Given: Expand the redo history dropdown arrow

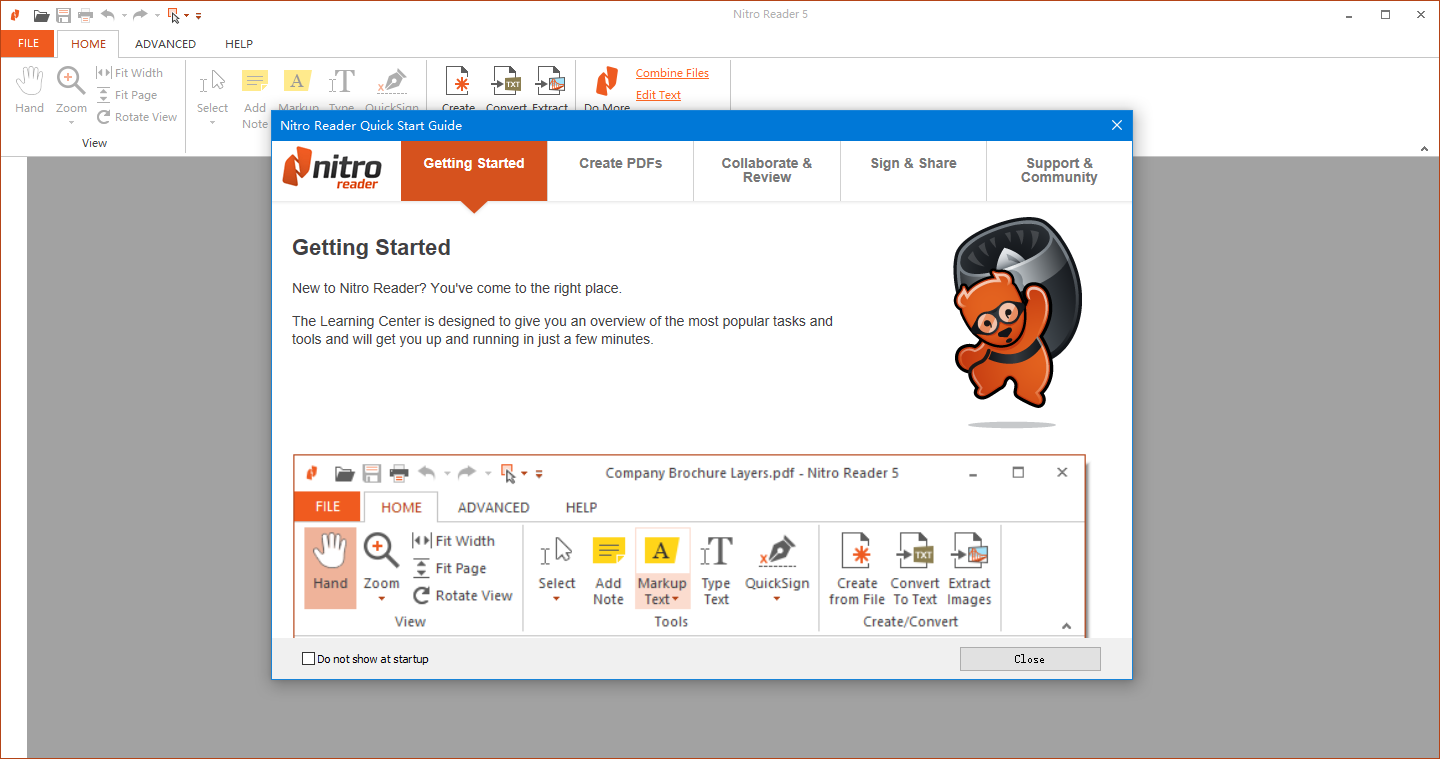Looking at the screenshot, I should [x=156, y=16].
